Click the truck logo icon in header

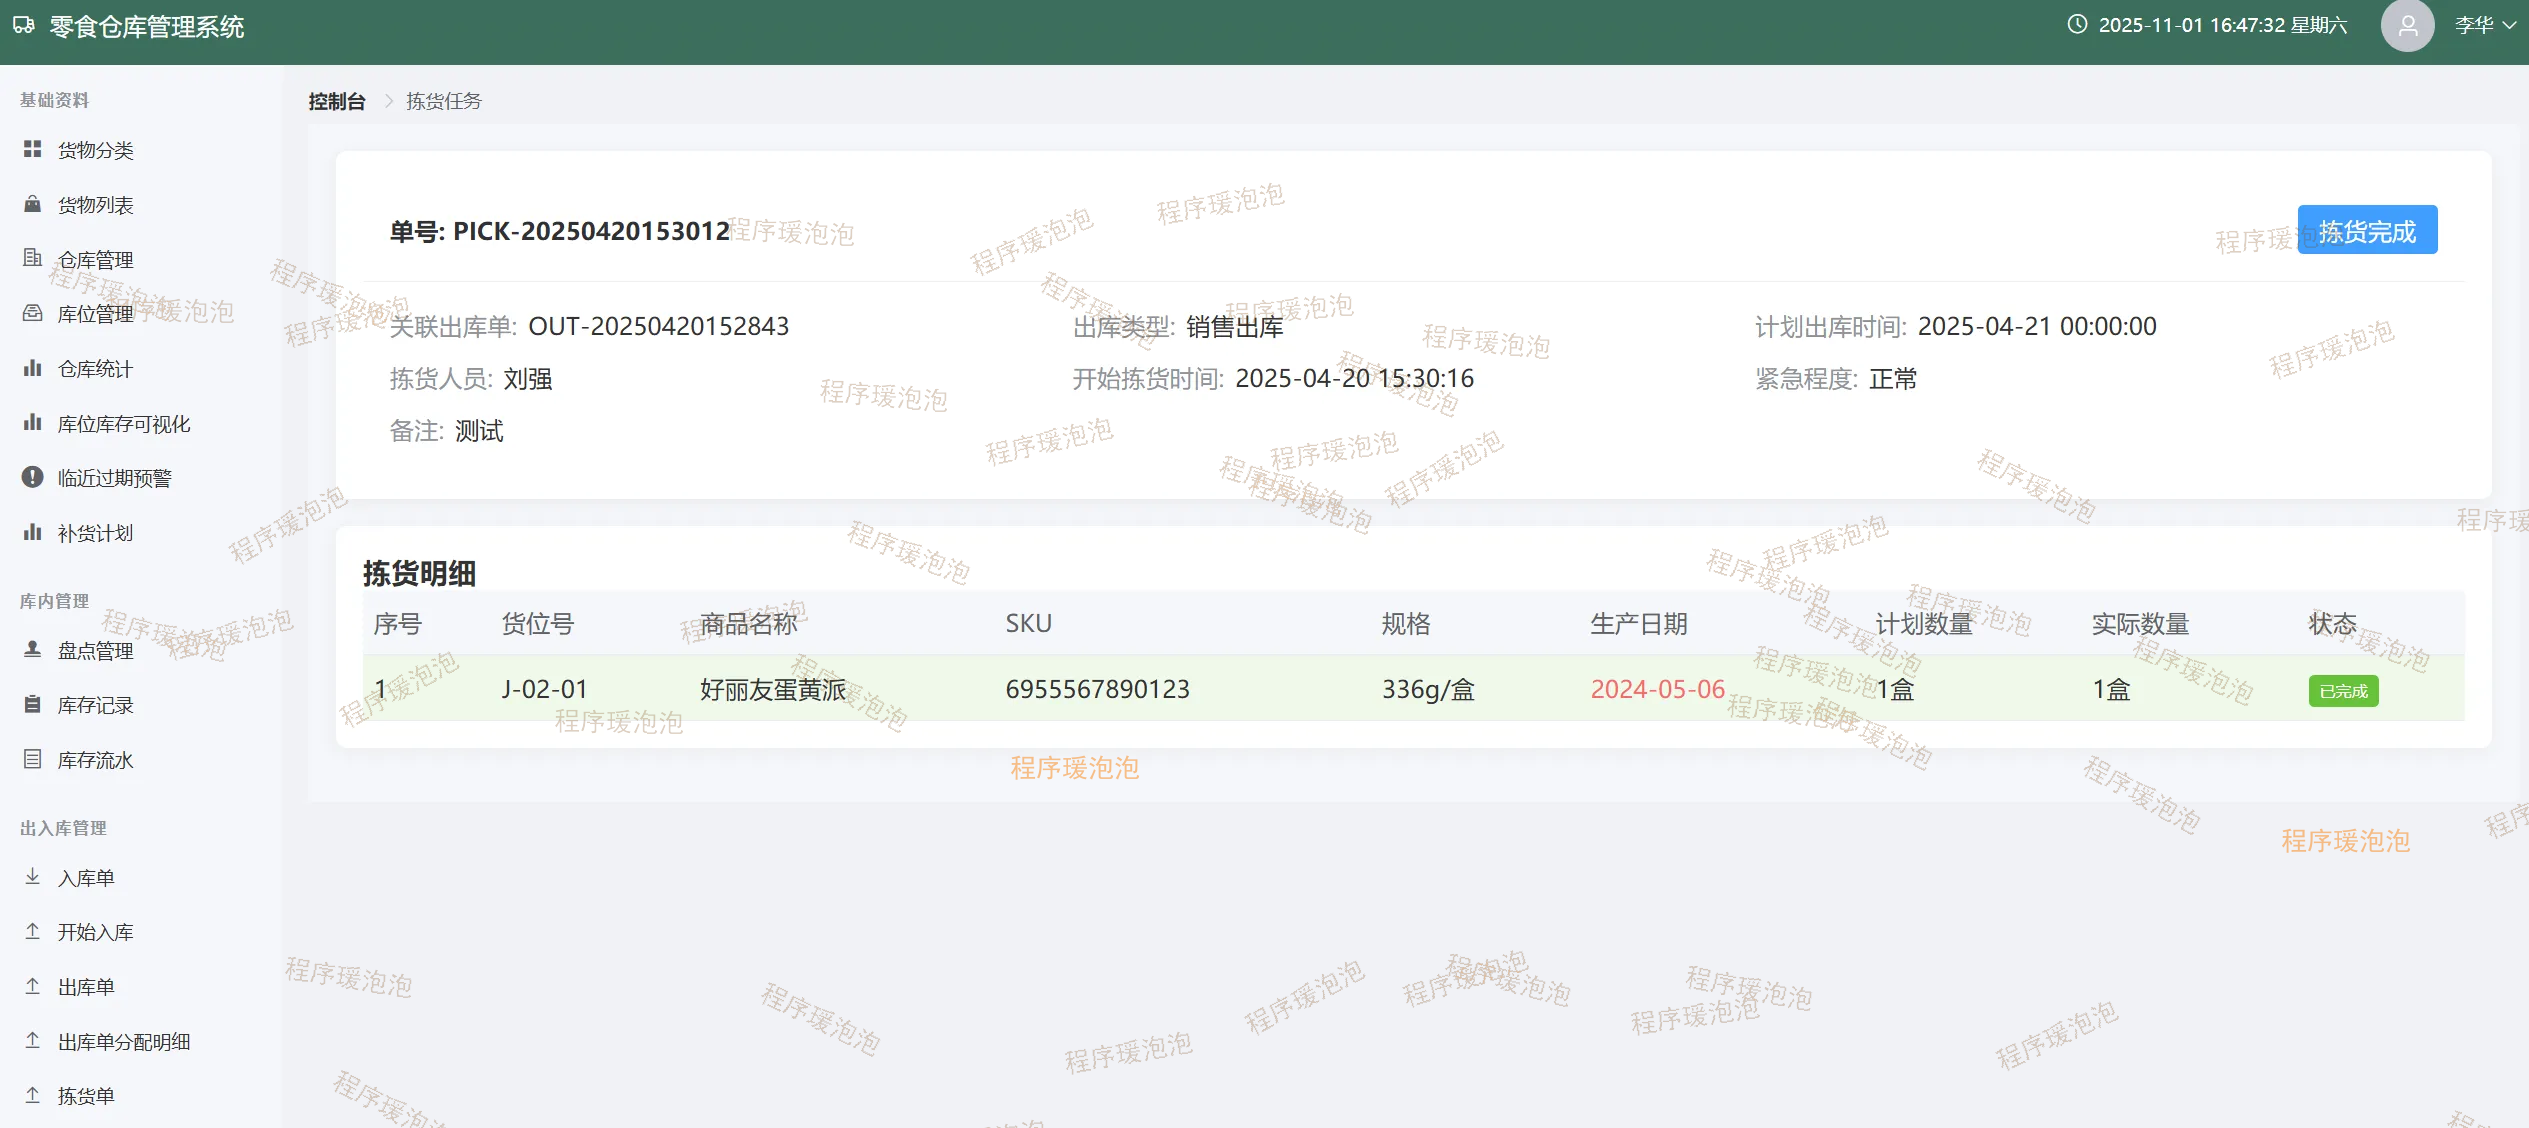pos(24,26)
